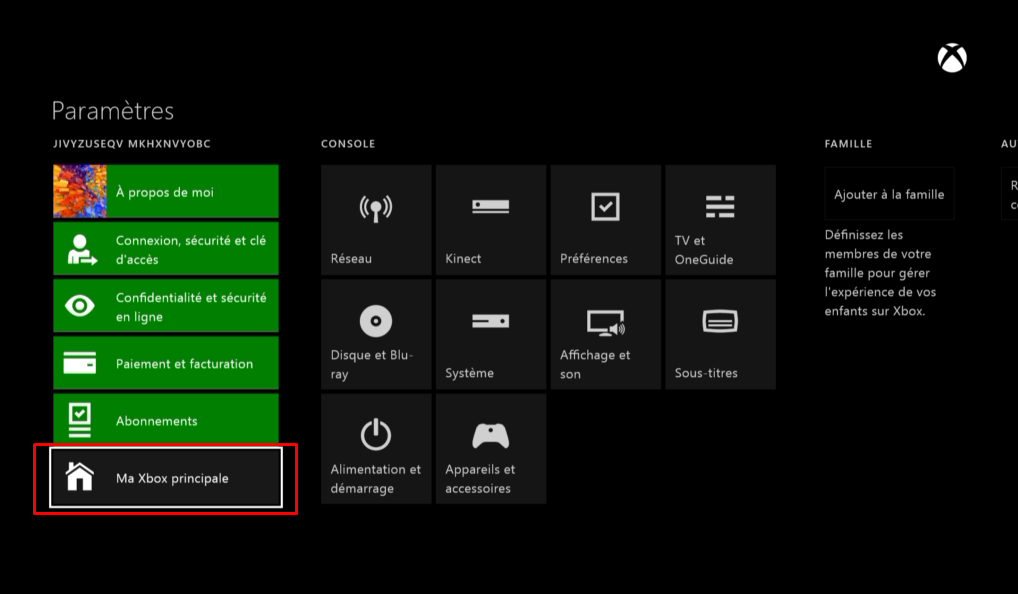The image size is (1018, 594).
Task: Click the Connexion person-with-arrow icon
Action: pyautogui.click(x=81, y=249)
